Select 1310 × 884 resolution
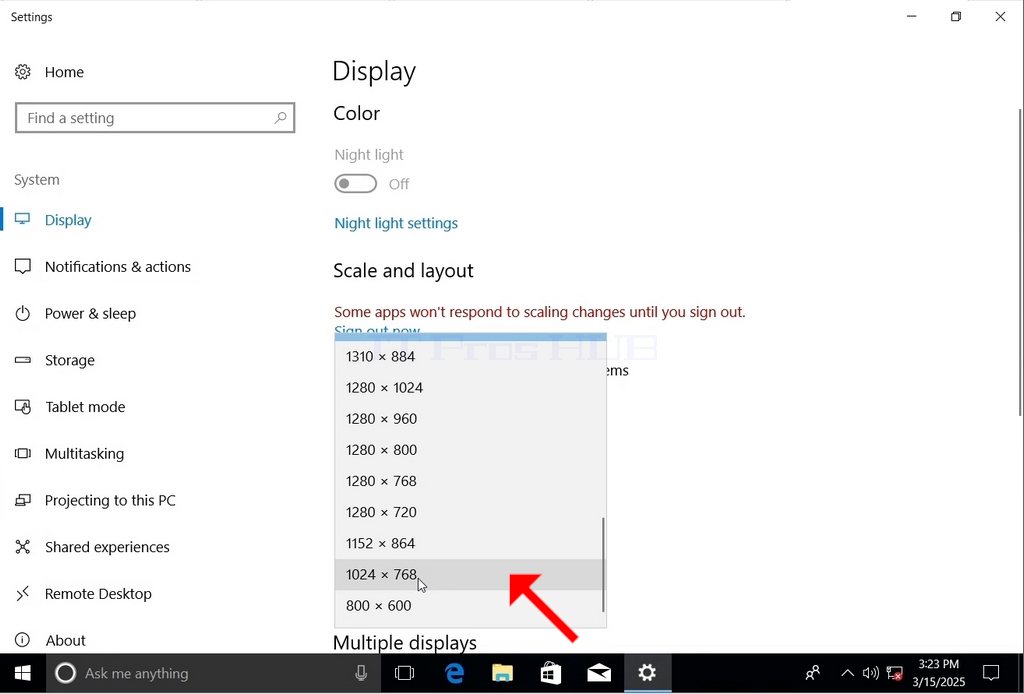1024x694 pixels. click(x=470, y=356)
